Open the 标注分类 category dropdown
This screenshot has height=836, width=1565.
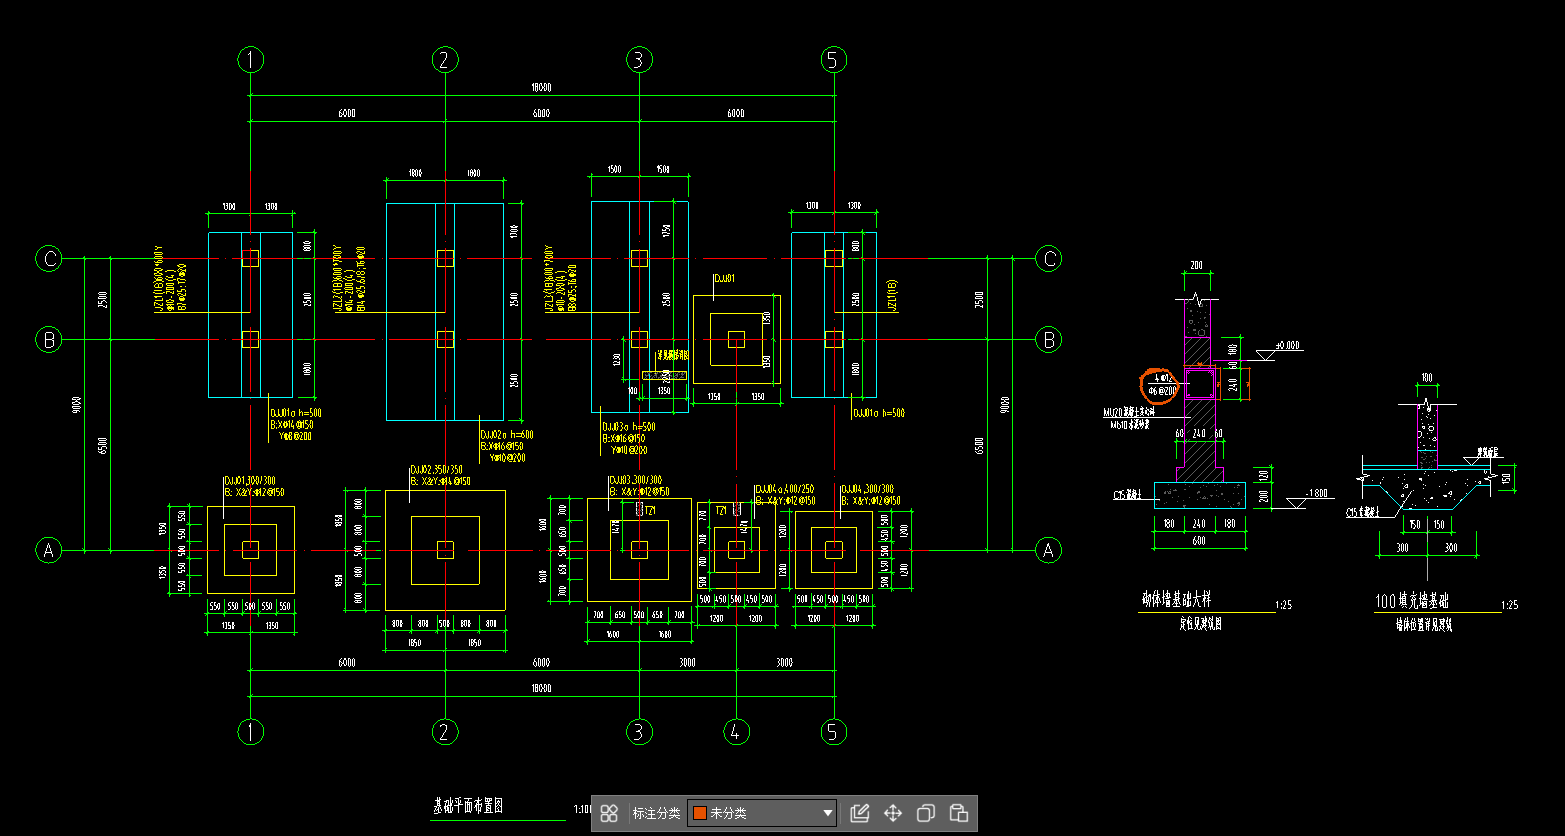click(762, 813)
